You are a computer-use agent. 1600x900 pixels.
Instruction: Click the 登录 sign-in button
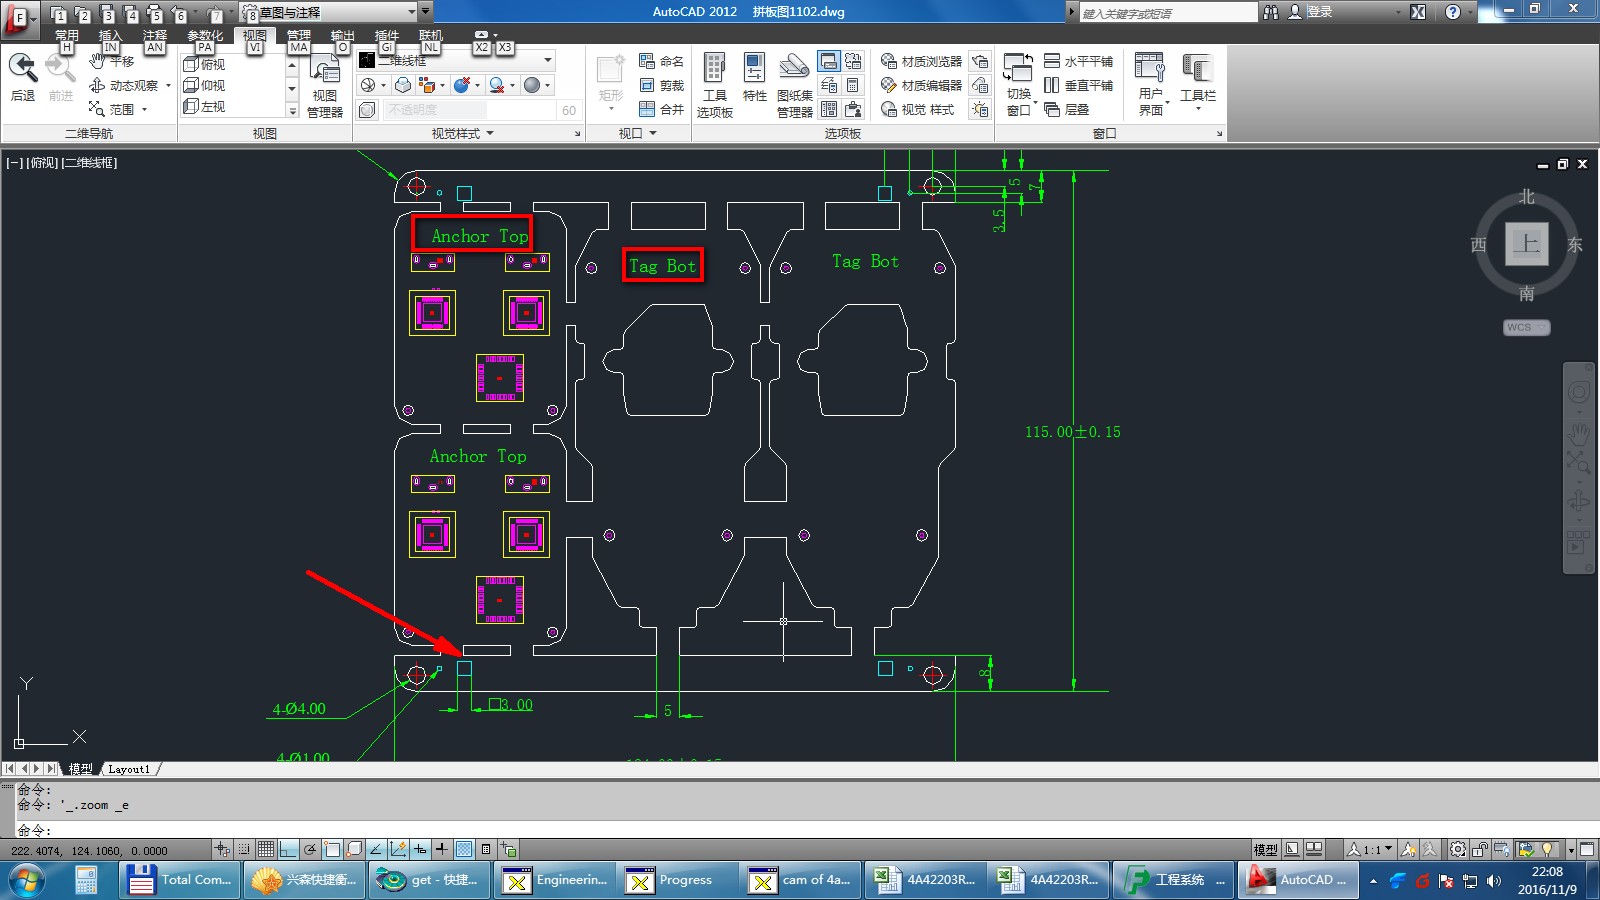click(1310, 12)
